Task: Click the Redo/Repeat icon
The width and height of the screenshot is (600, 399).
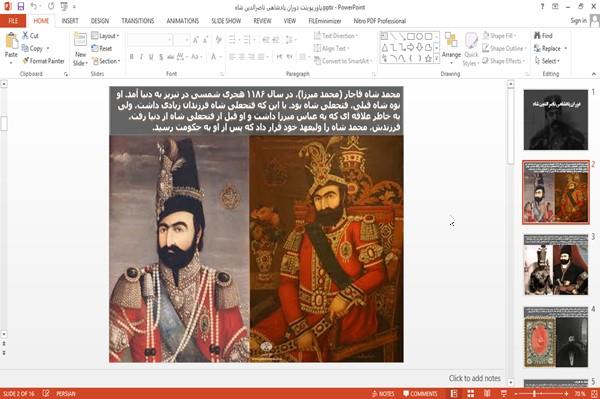Action: point(51,7)
